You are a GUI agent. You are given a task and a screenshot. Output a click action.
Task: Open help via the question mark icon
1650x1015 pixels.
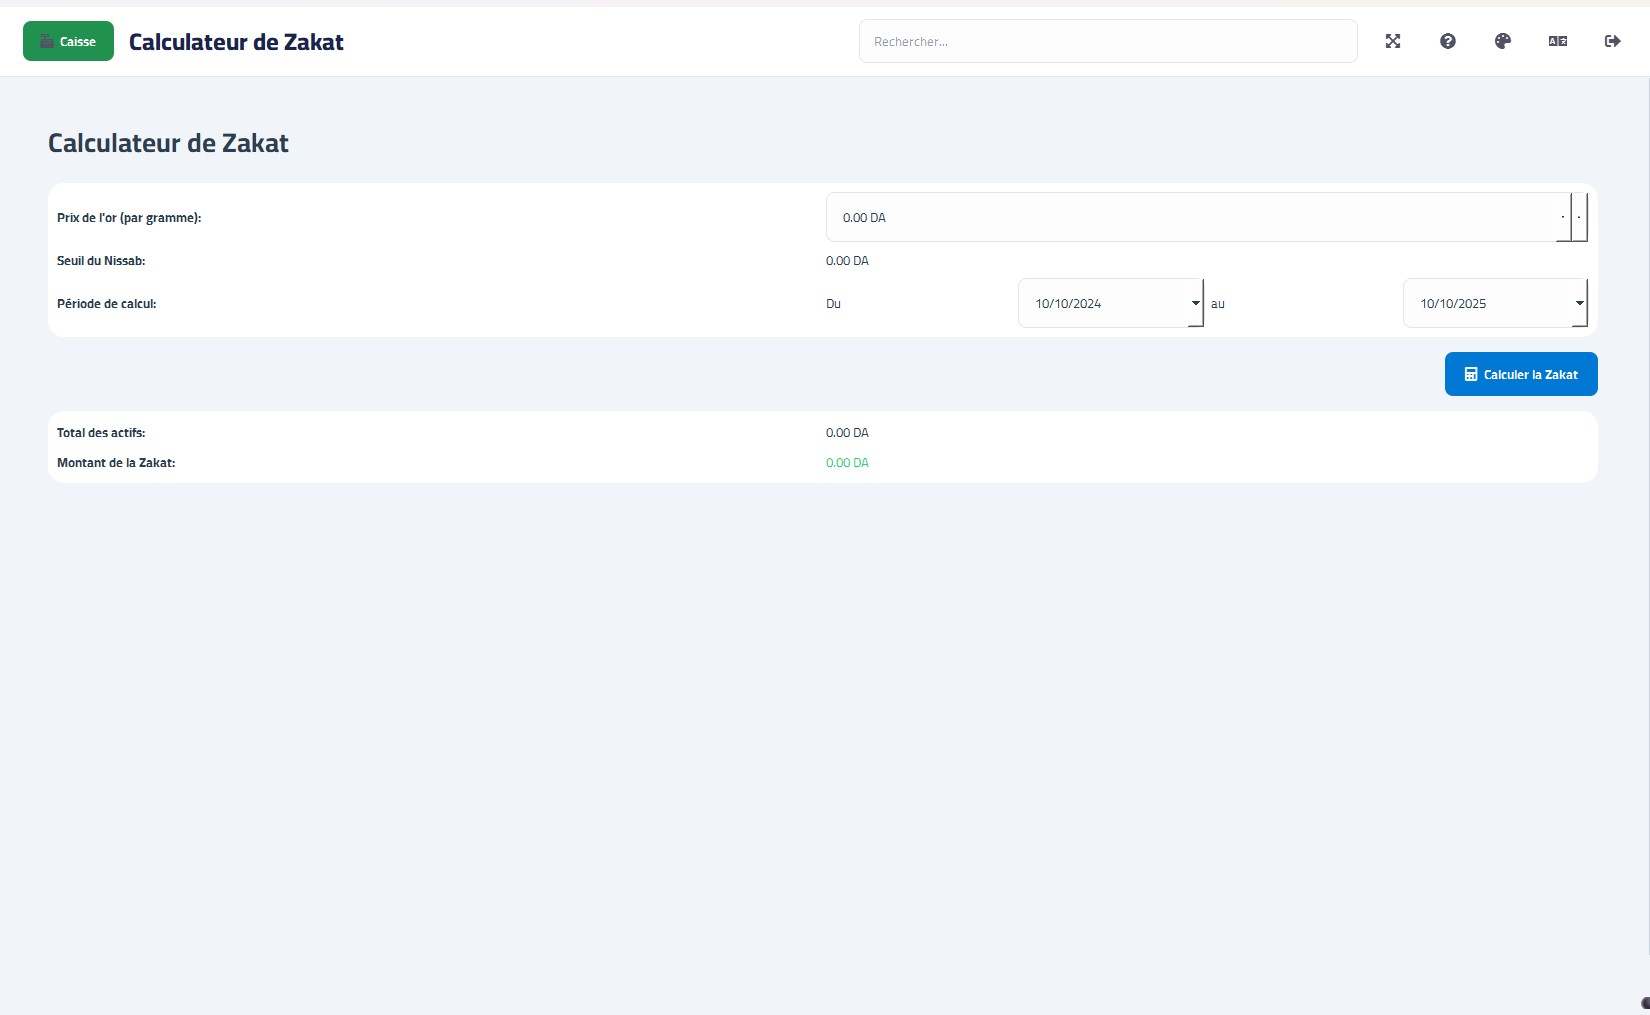coord(1447,41)
